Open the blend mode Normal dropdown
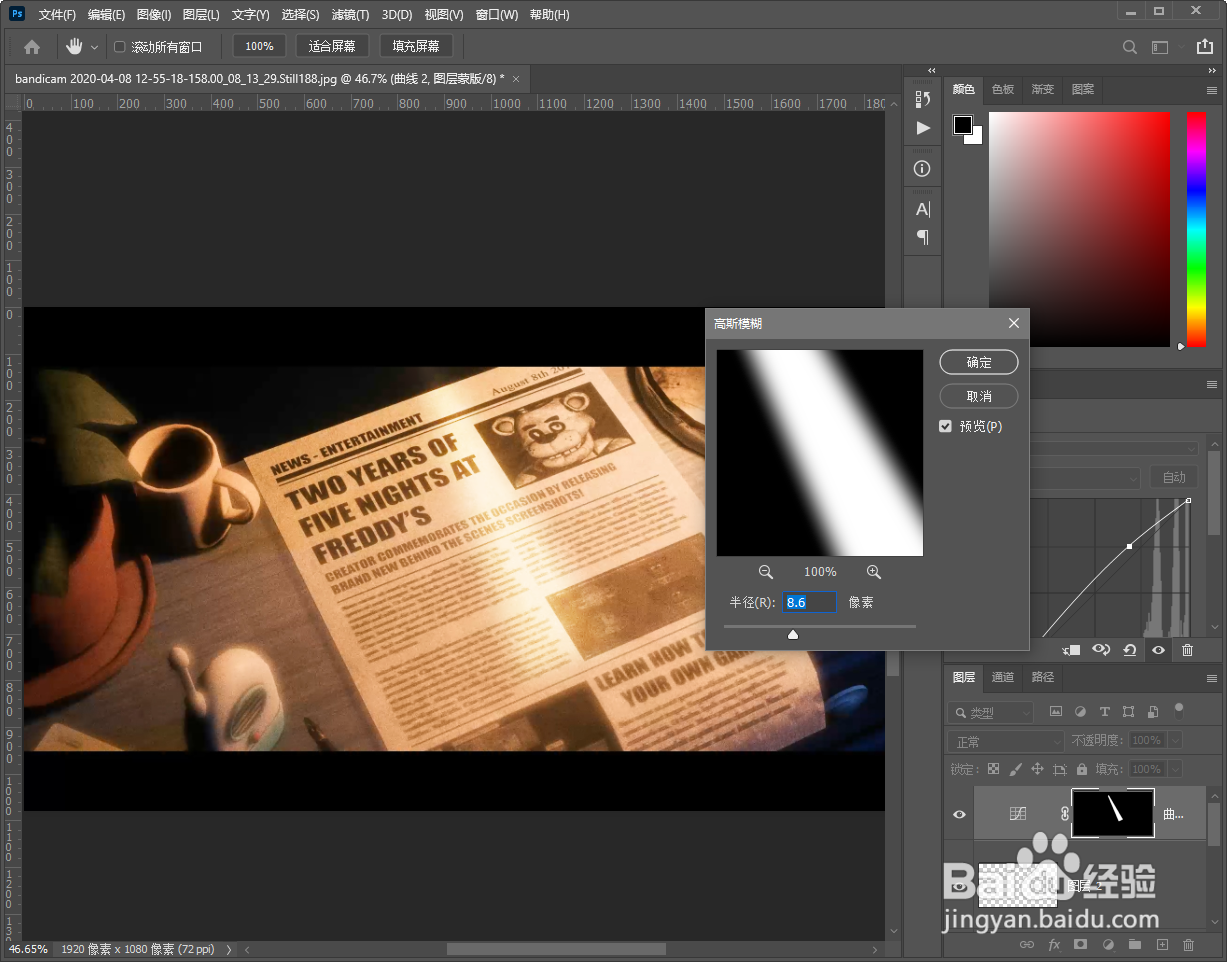 tap(1006, 741)
